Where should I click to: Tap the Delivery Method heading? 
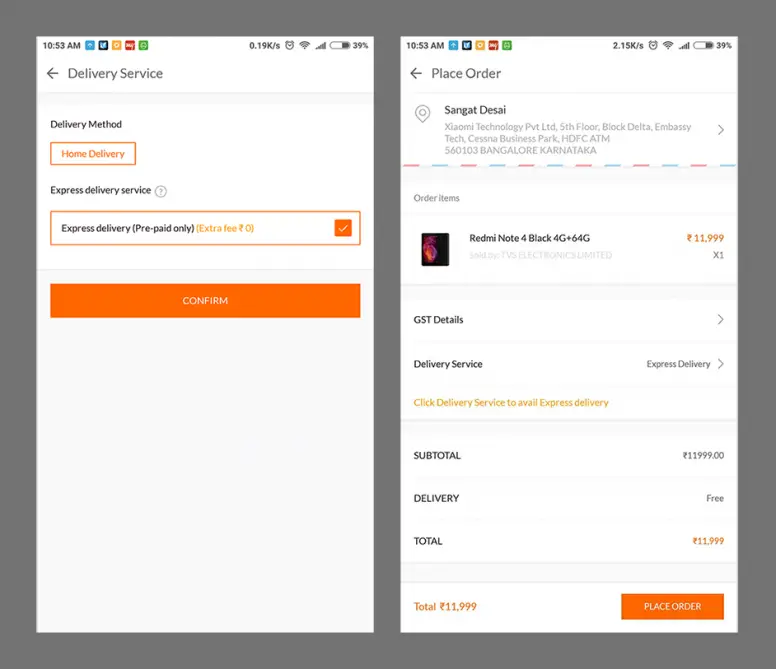pyautogui.click(x=86, y=125)
